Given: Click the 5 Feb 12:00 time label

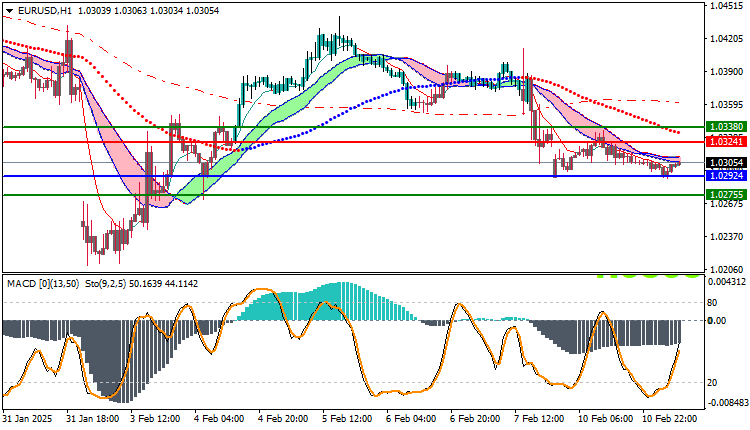Looking at the screenshot, I should (347, 419).
